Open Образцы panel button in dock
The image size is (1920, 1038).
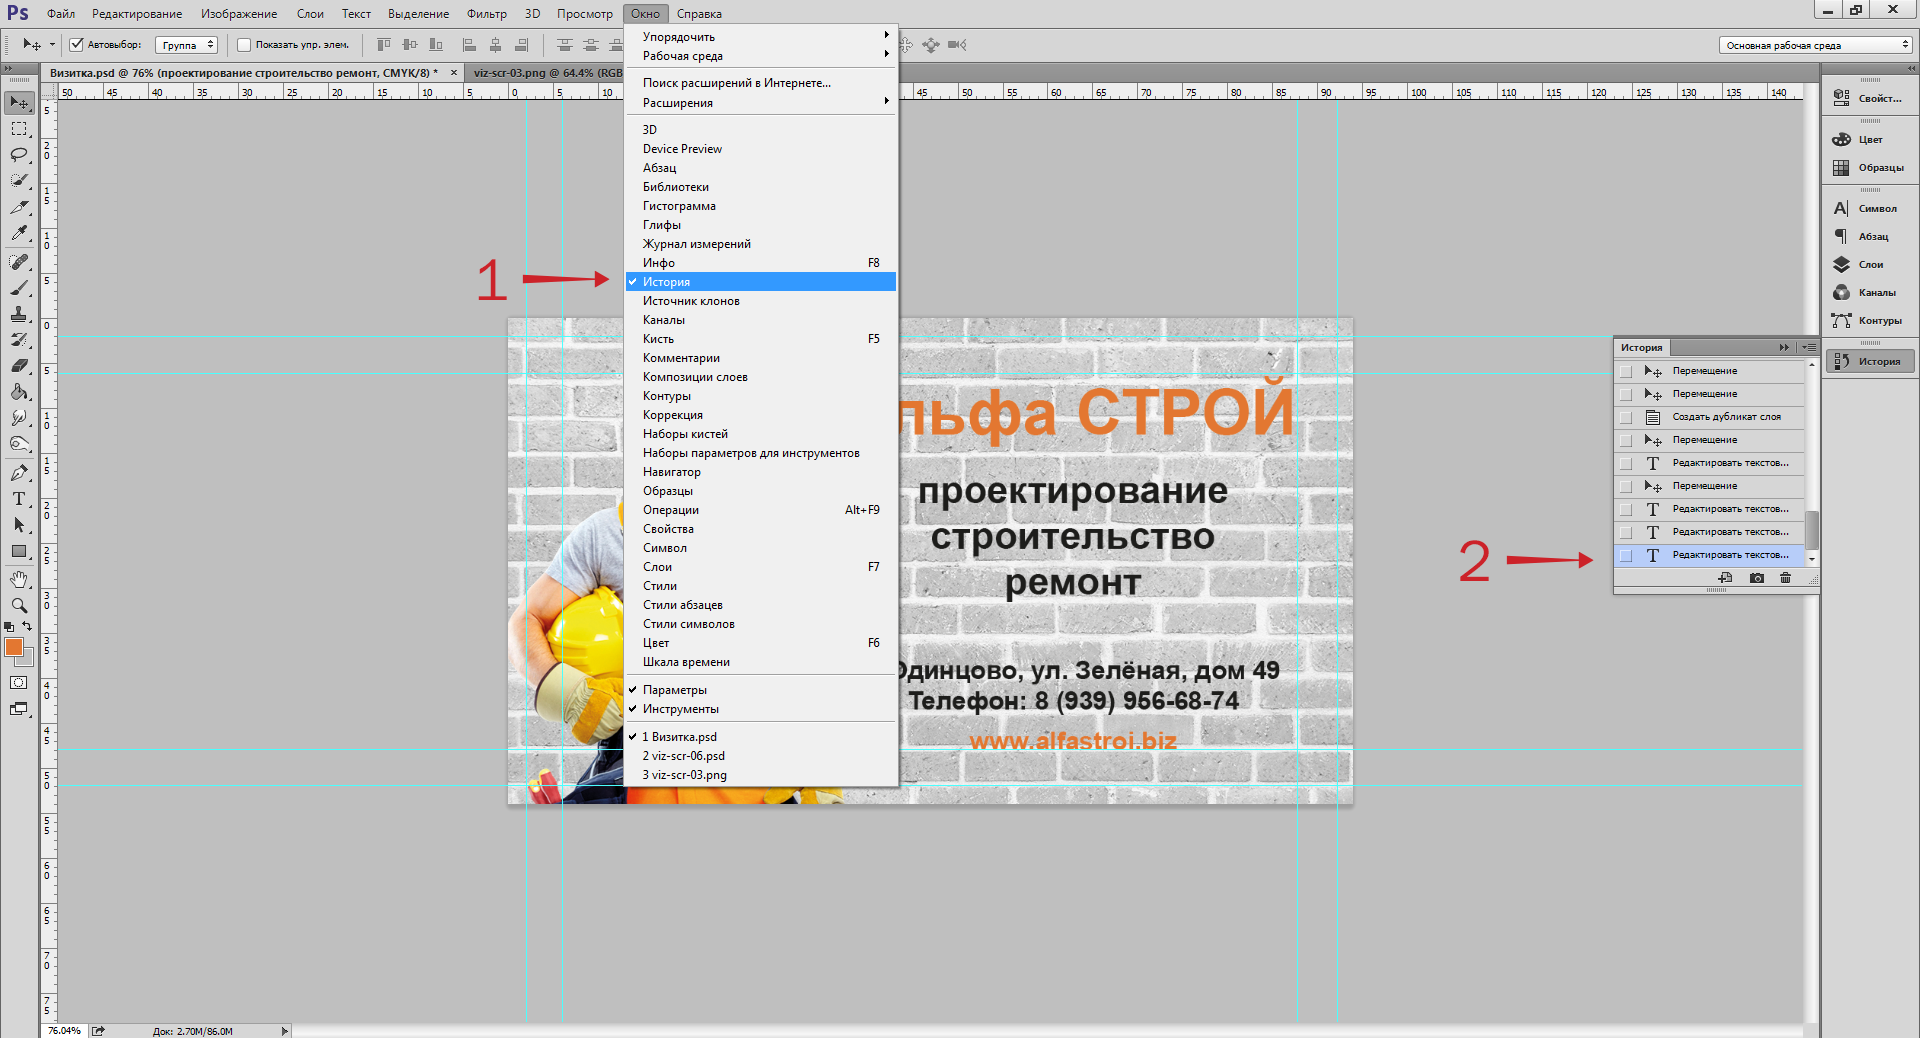pos(1870,167)
